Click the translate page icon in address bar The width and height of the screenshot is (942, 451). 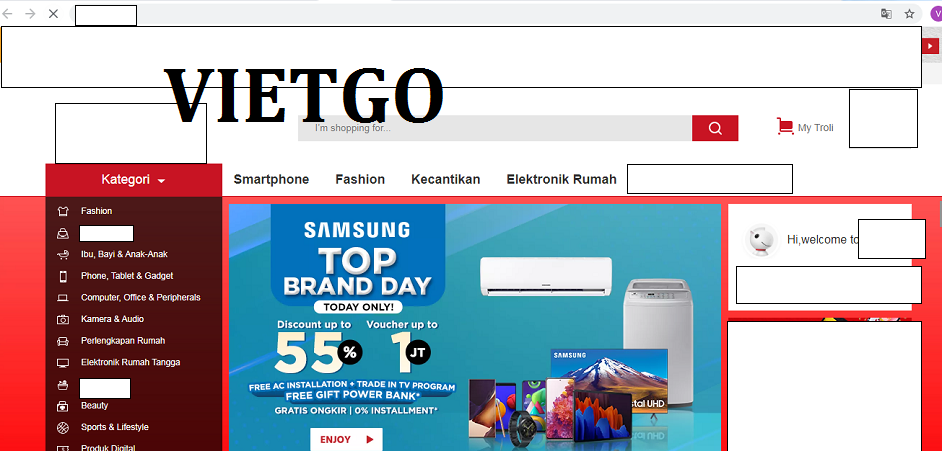click(886, 14)
